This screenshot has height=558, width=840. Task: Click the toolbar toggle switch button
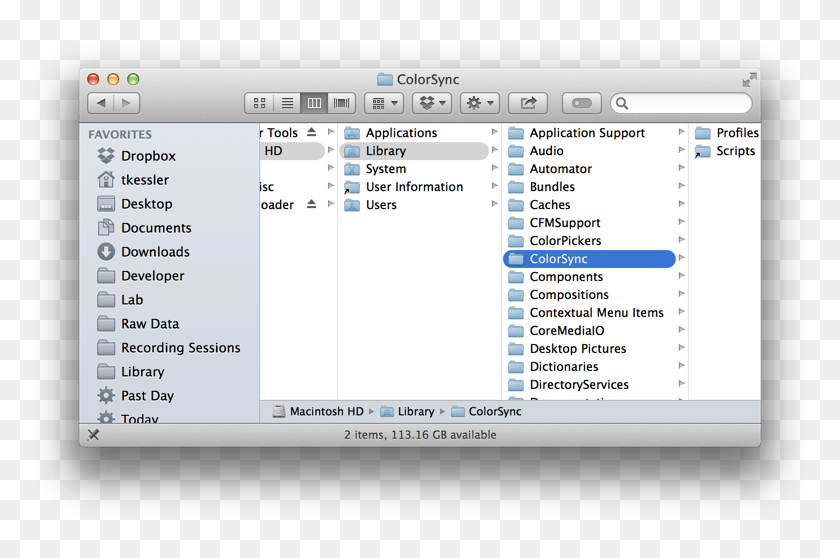[581, 103]
